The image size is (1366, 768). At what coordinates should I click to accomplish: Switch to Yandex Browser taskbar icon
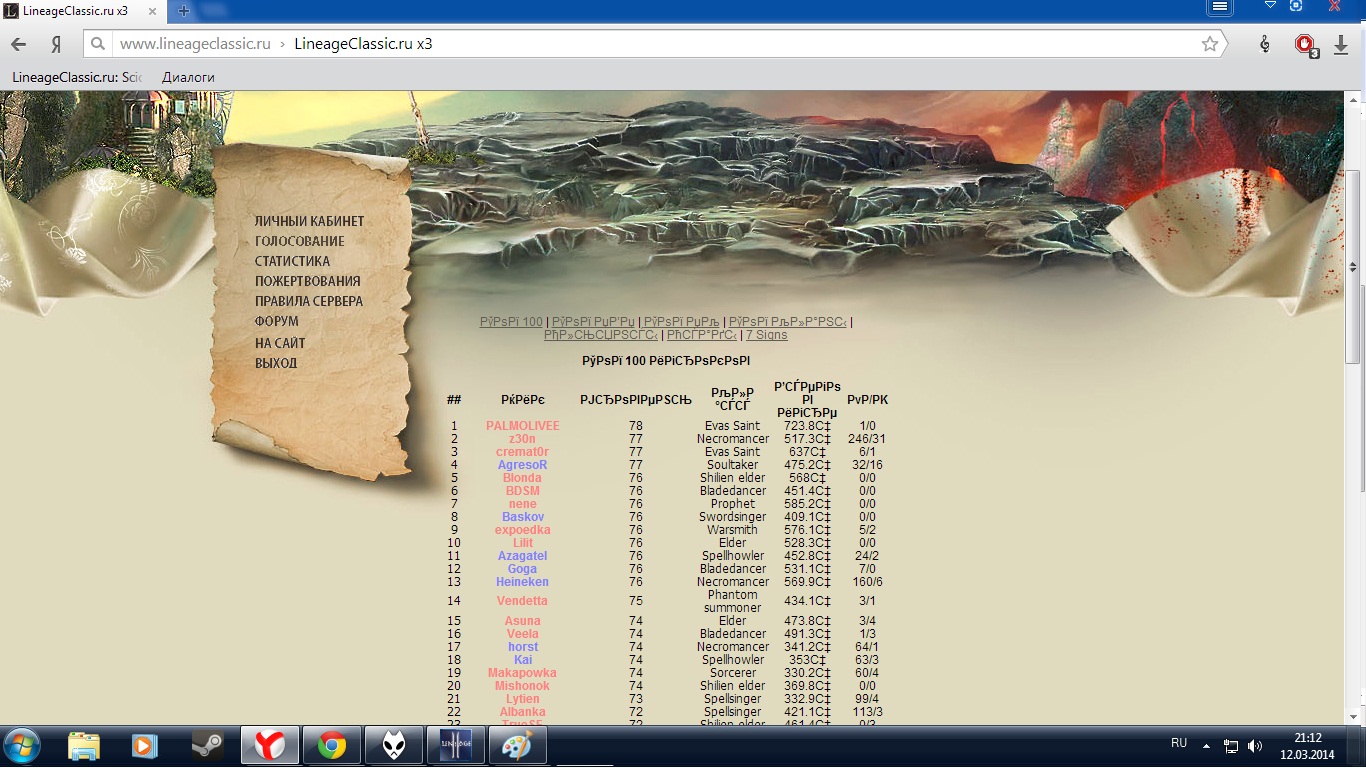(269, 746)
